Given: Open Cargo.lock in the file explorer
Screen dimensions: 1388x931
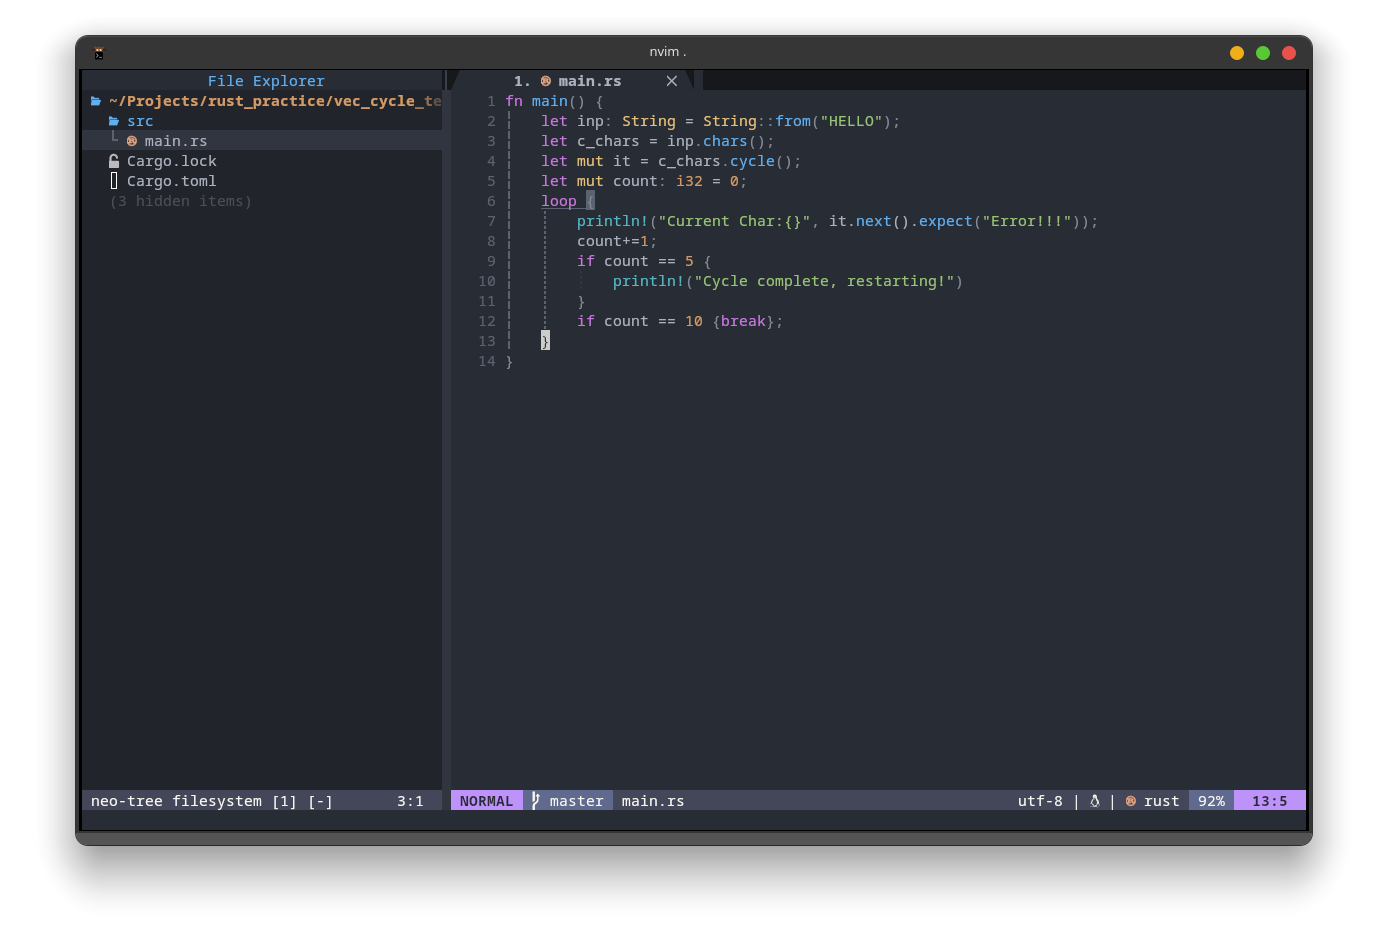Looking at the screenshot, I should click(x=172, y=161).
